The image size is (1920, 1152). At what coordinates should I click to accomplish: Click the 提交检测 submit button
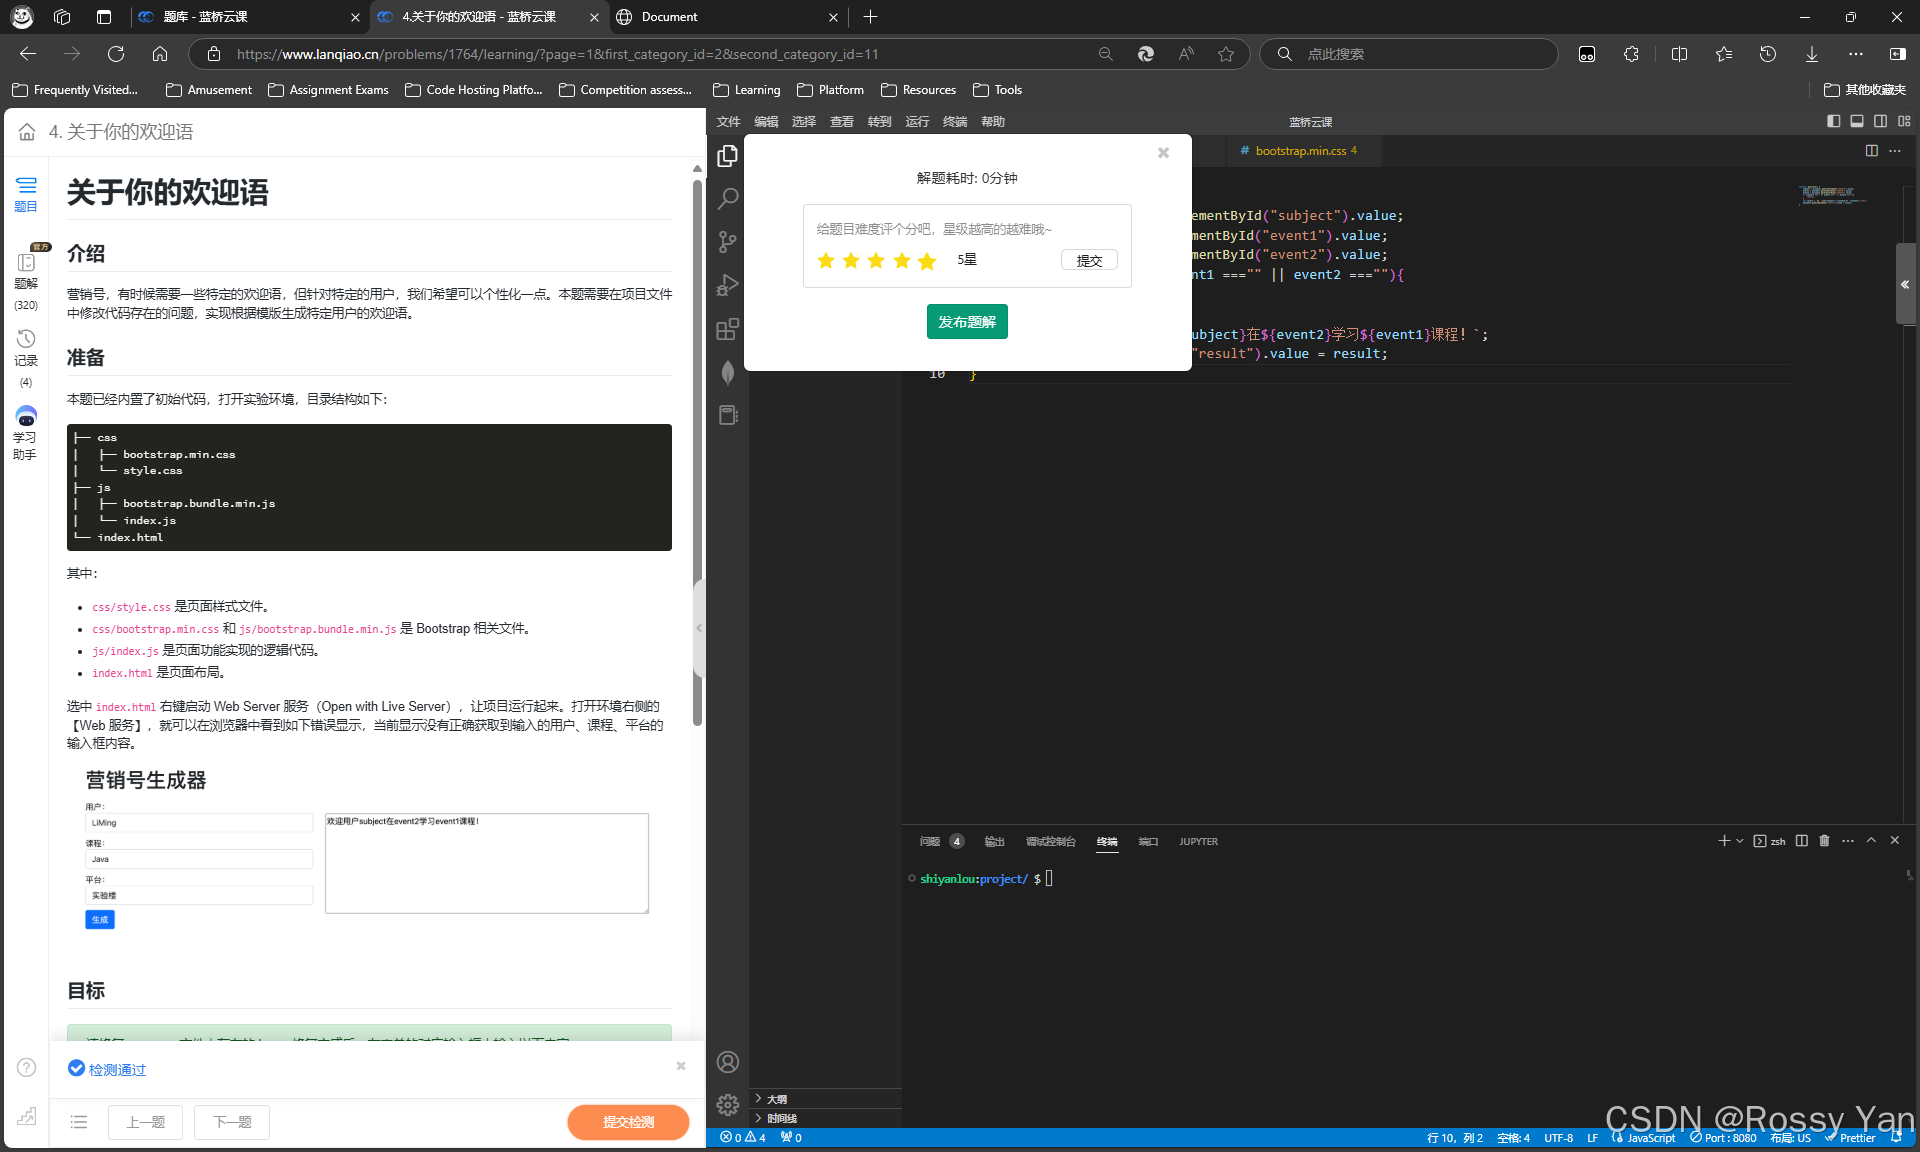[628, 1122]
